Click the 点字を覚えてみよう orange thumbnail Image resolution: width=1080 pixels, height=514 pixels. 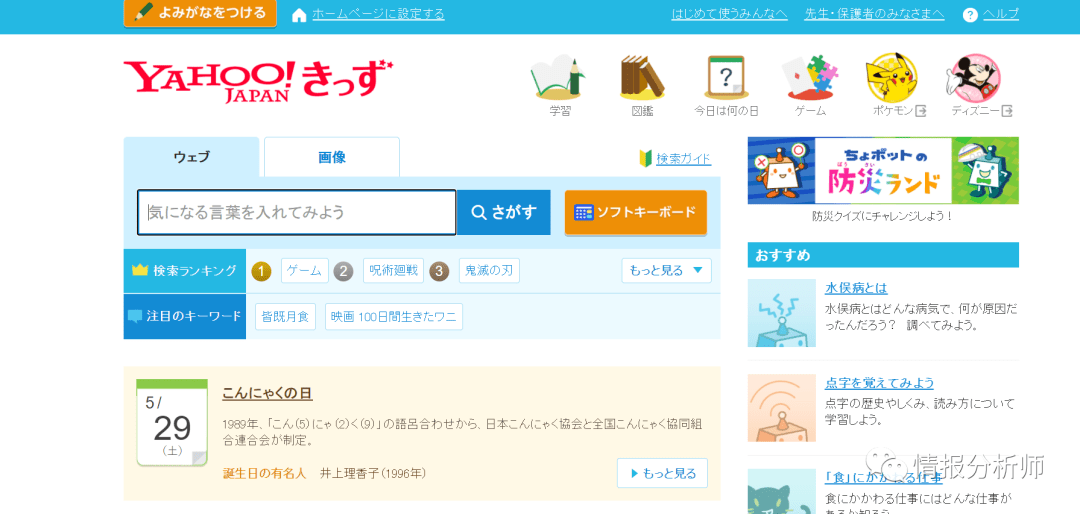[782, 408]
